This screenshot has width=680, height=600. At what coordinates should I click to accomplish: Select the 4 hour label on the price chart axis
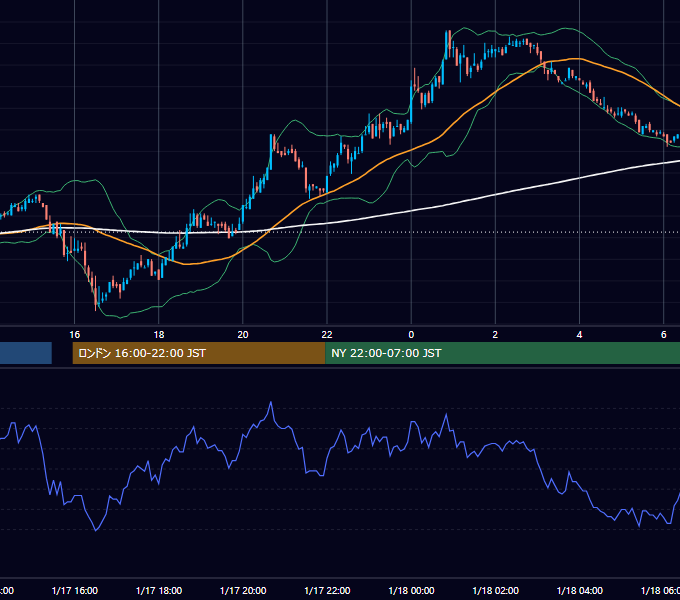coord(579,334)
